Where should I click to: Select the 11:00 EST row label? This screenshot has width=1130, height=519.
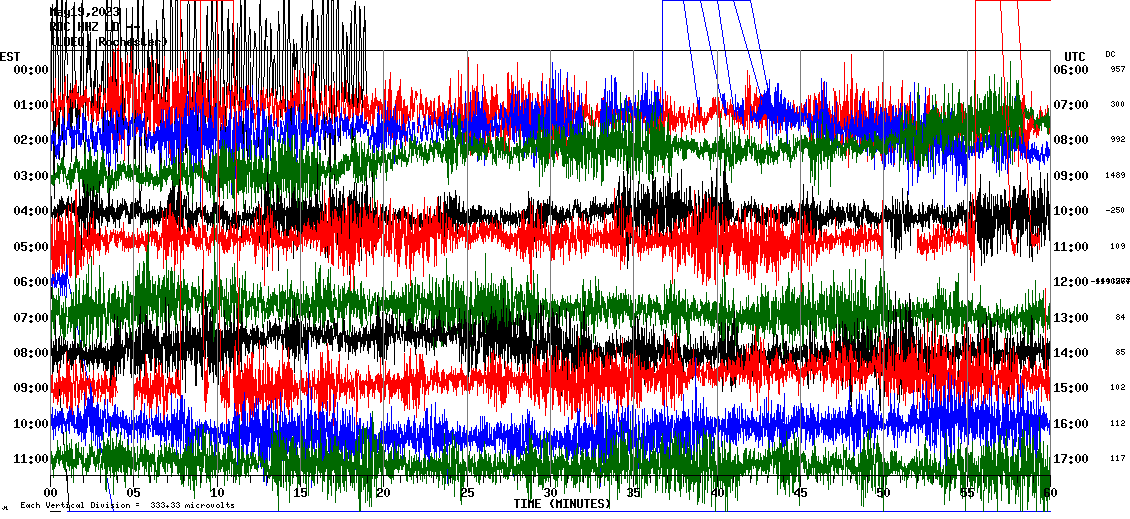pos(31,459)
